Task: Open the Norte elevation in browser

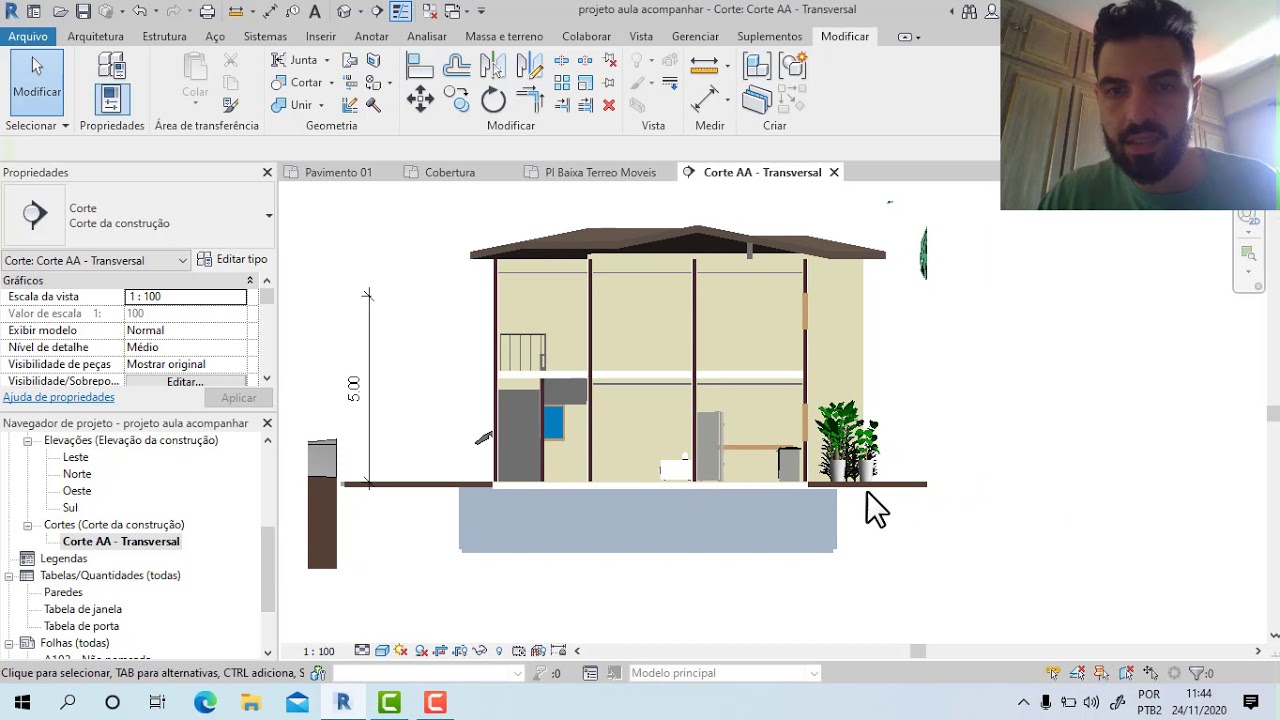Action: point(77,474)
